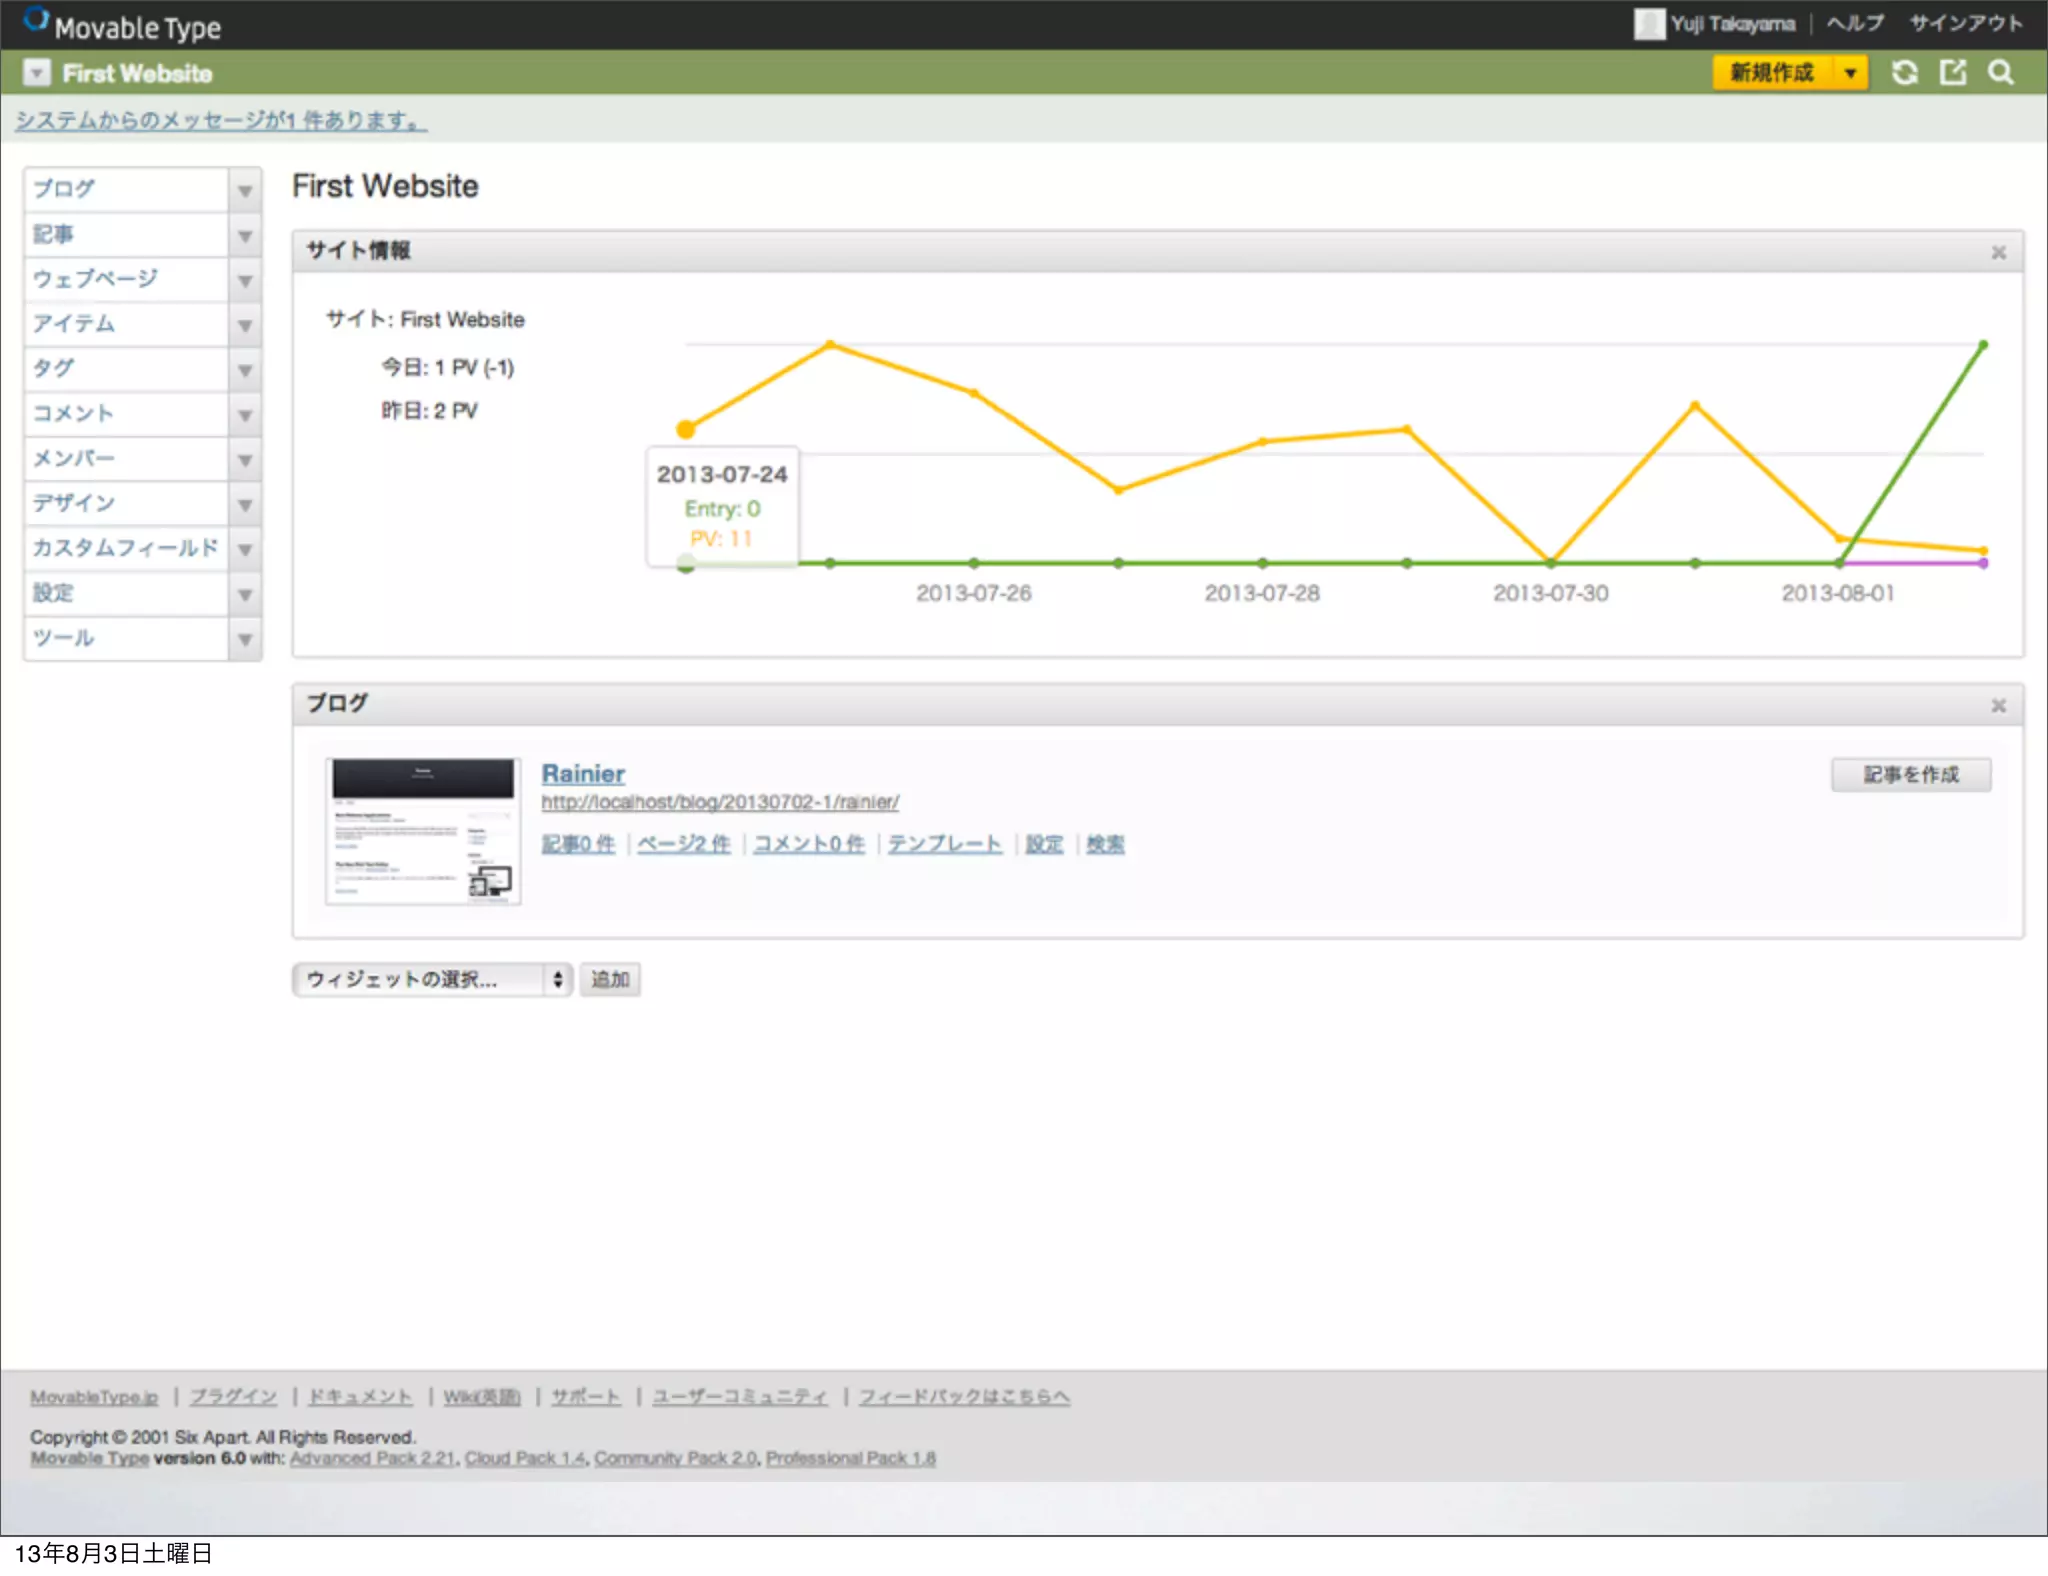Click the website selector arrow icon
This screenshot has width=2048, height=1576.
point(37,73)
